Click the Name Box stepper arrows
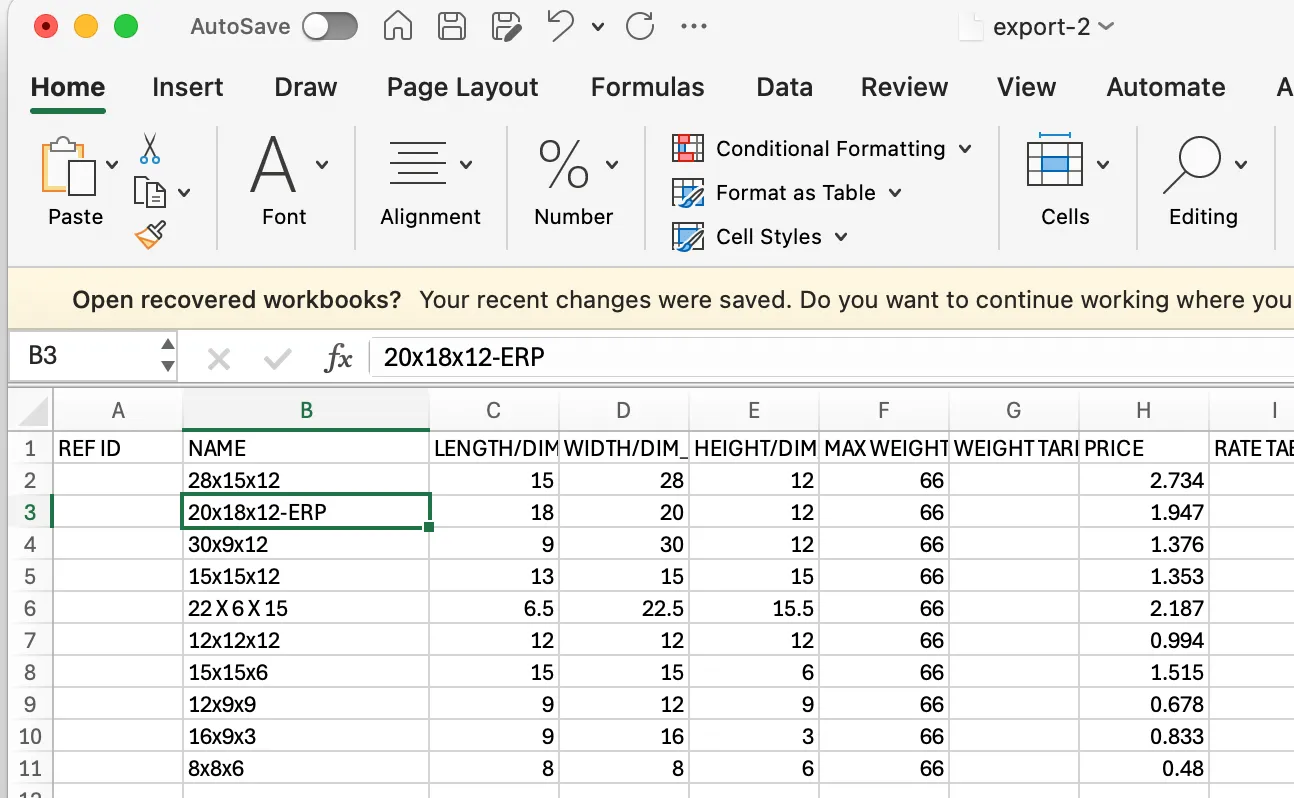 point(168,356)
